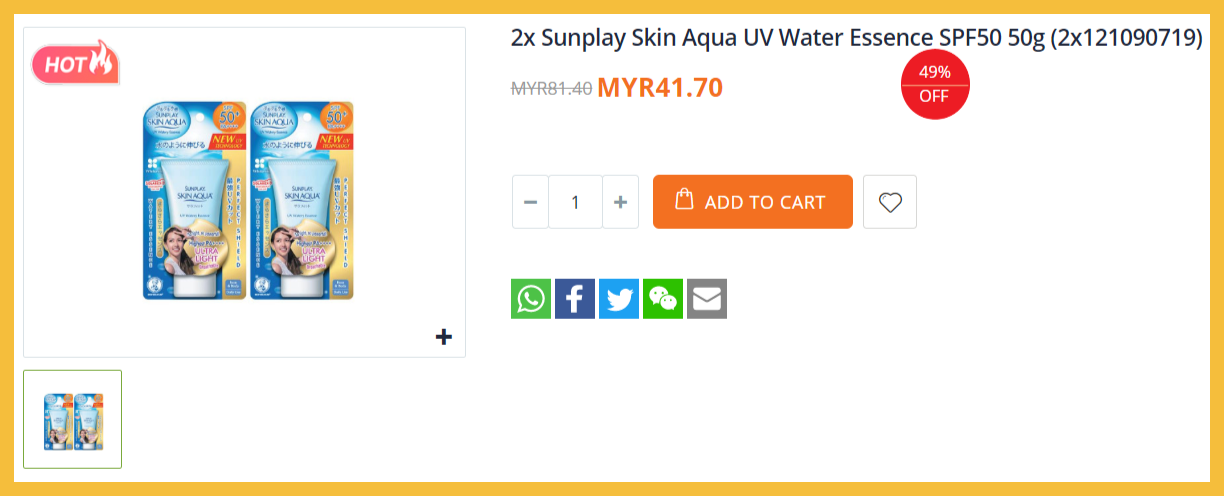Add item to wishlist with heart icon

[x=890, y=202]
